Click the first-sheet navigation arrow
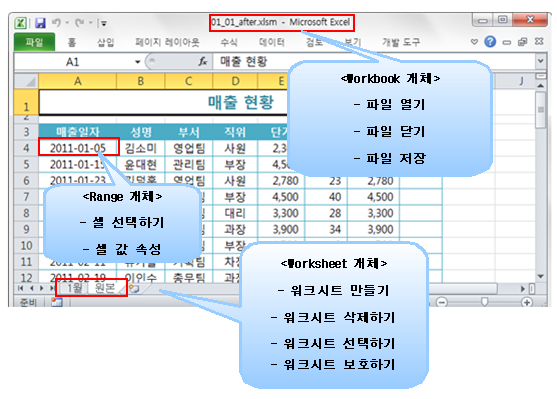This screenshot has width=557, height=399. click(20, 288)
